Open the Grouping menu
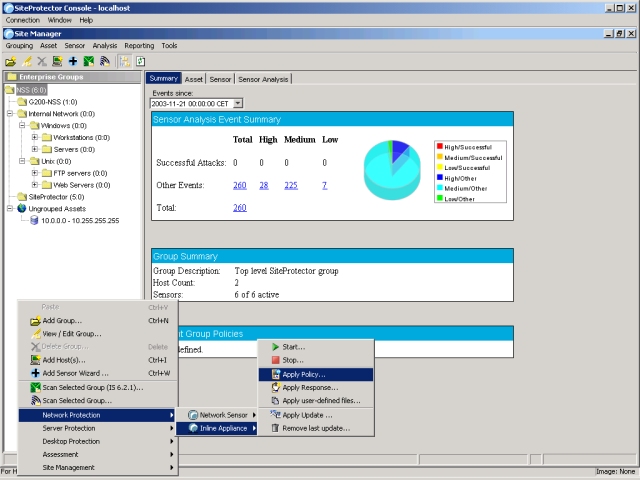This screenshot has width=640, height=480. pos(19,46)
